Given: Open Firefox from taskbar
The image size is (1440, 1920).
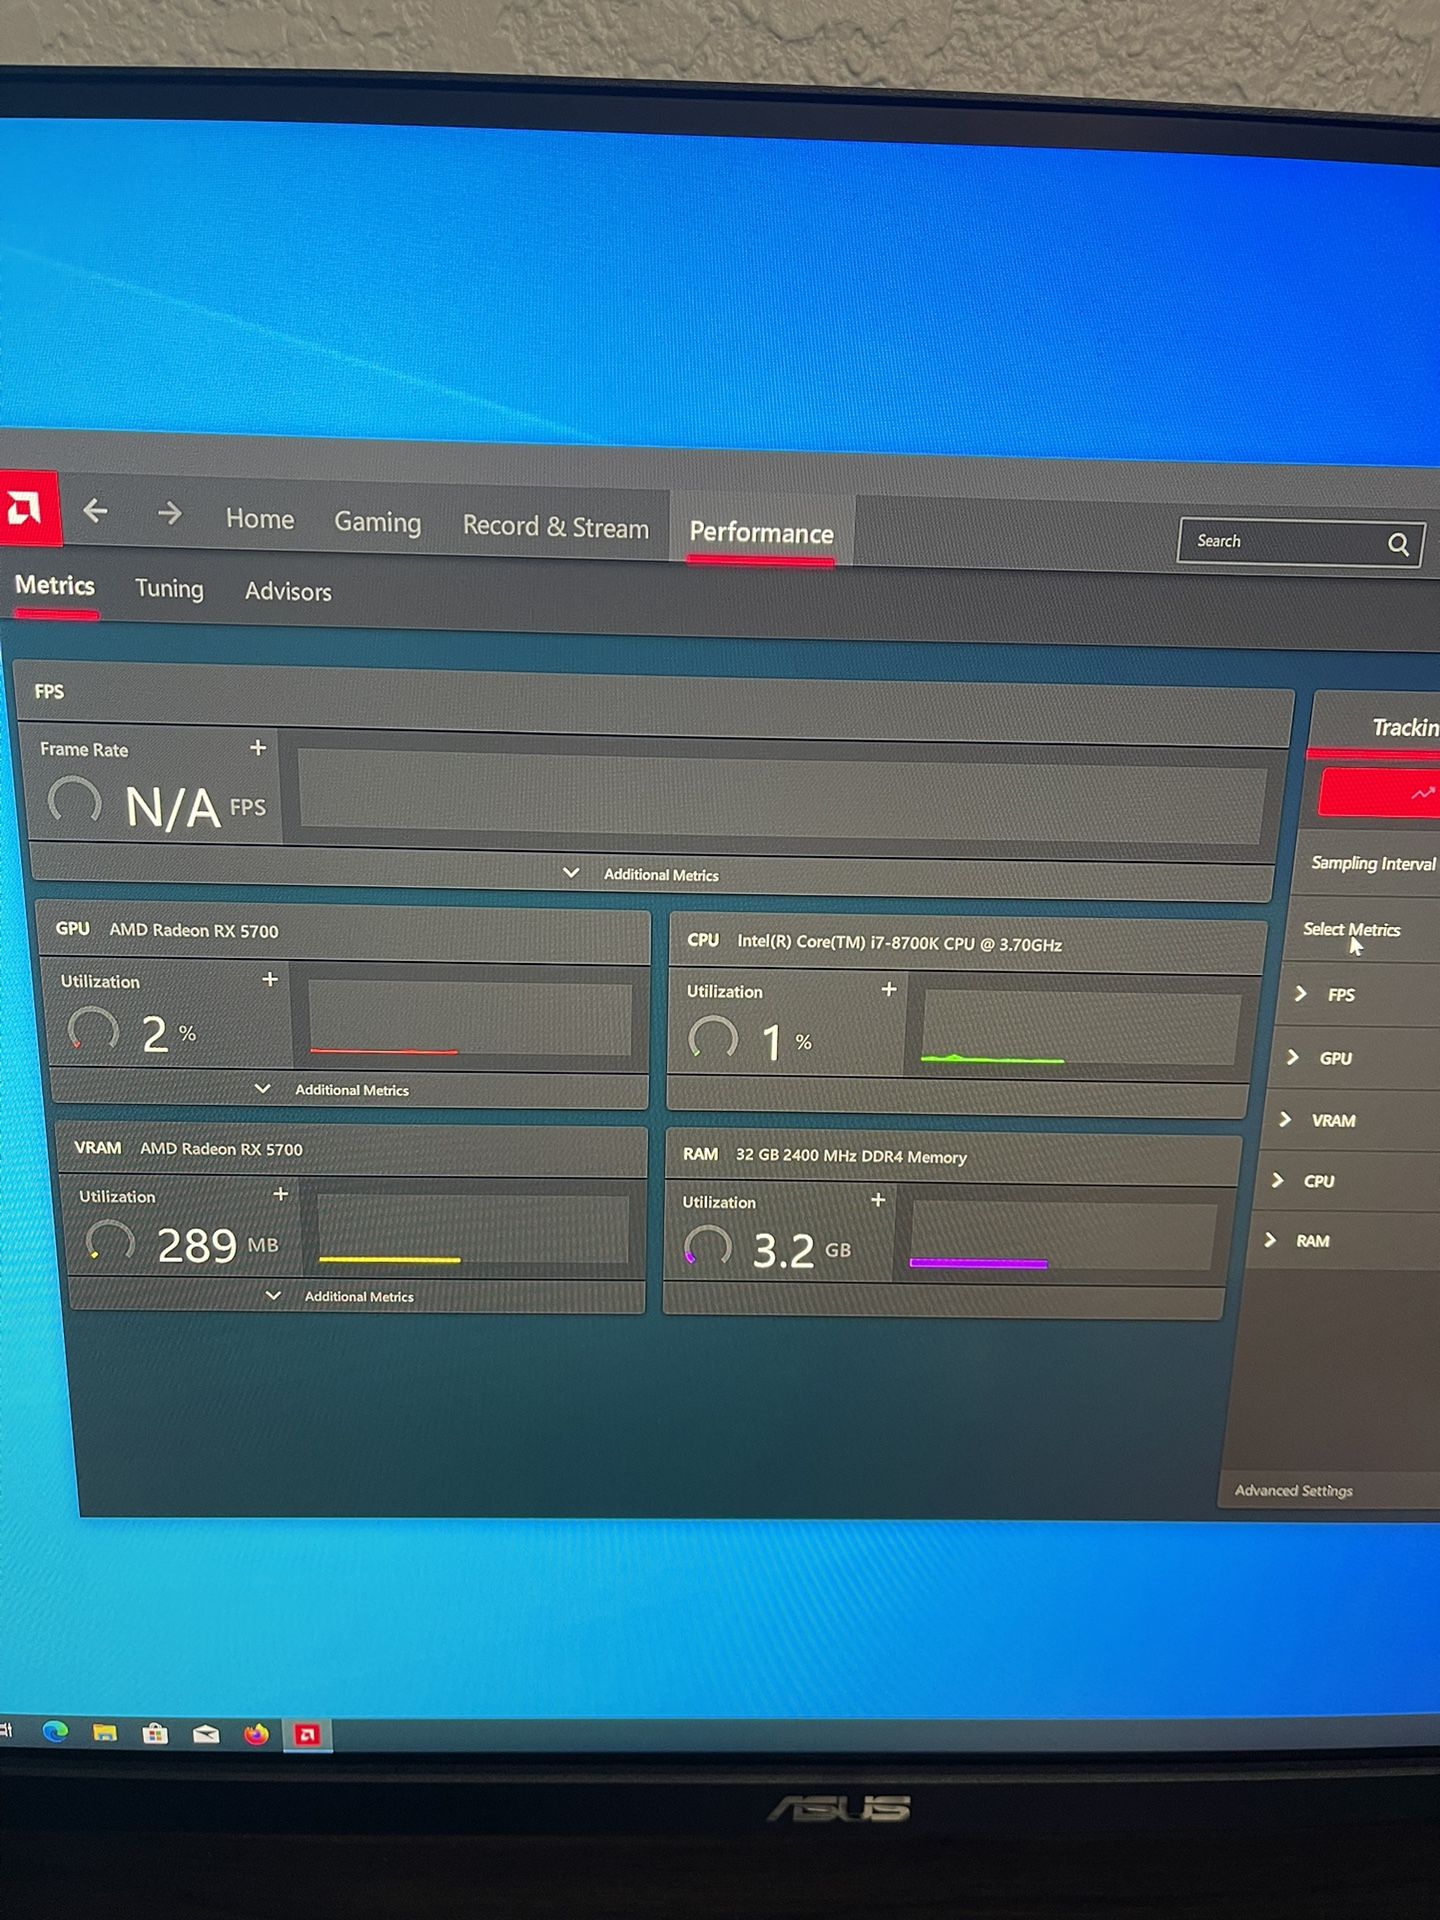Looking at the screenshot, I should click(256, 1734).
